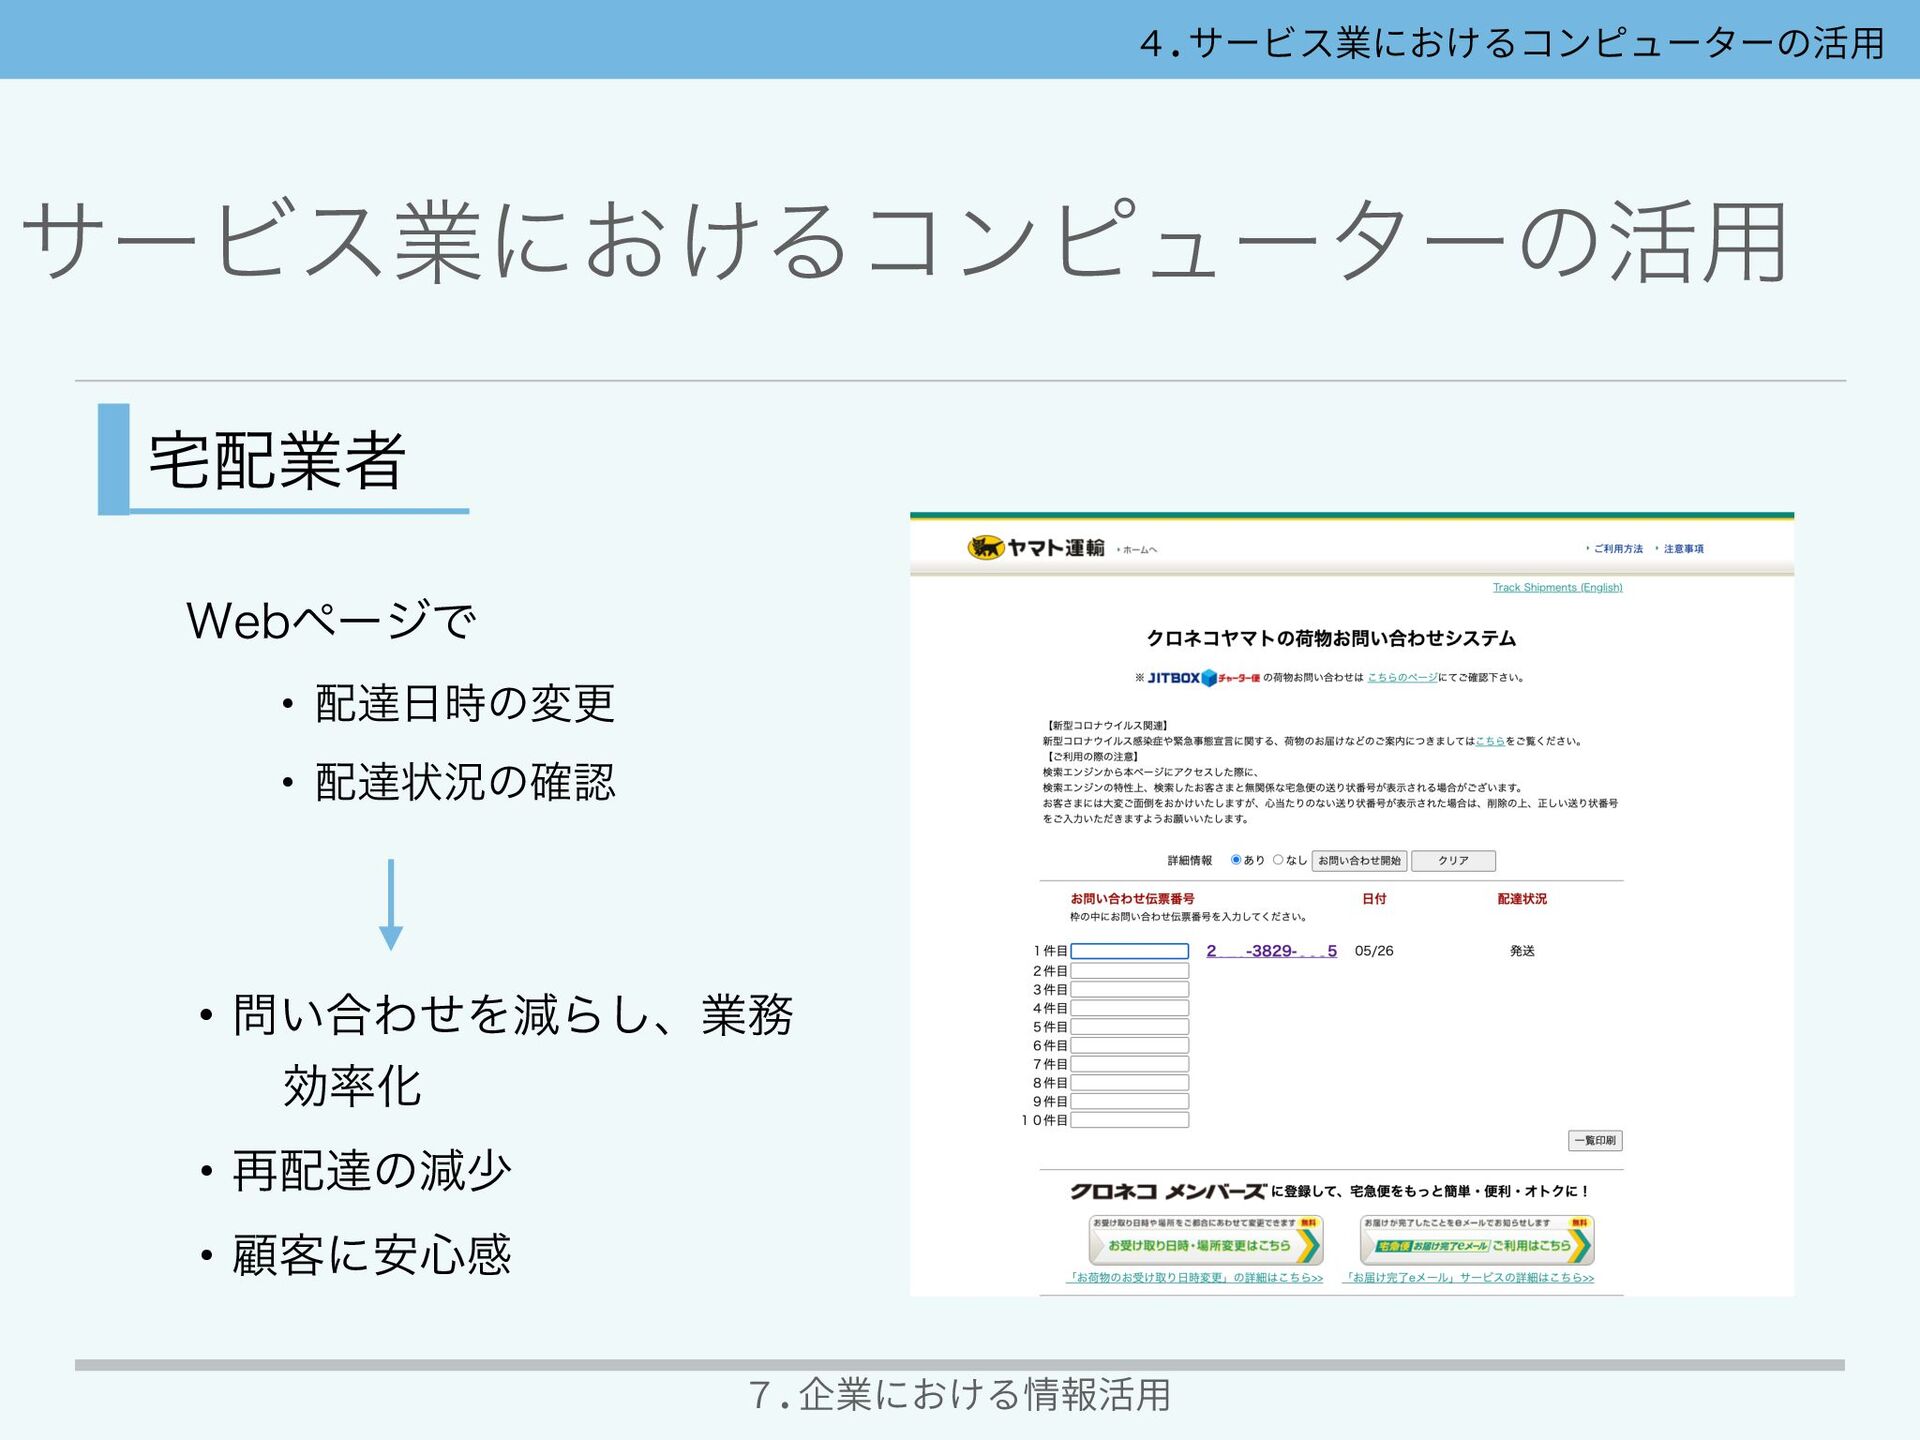Viewport: 1920px width, 1440px height.
Task: Click the 一覧印刷 print button
Action: point(1594,1140)
